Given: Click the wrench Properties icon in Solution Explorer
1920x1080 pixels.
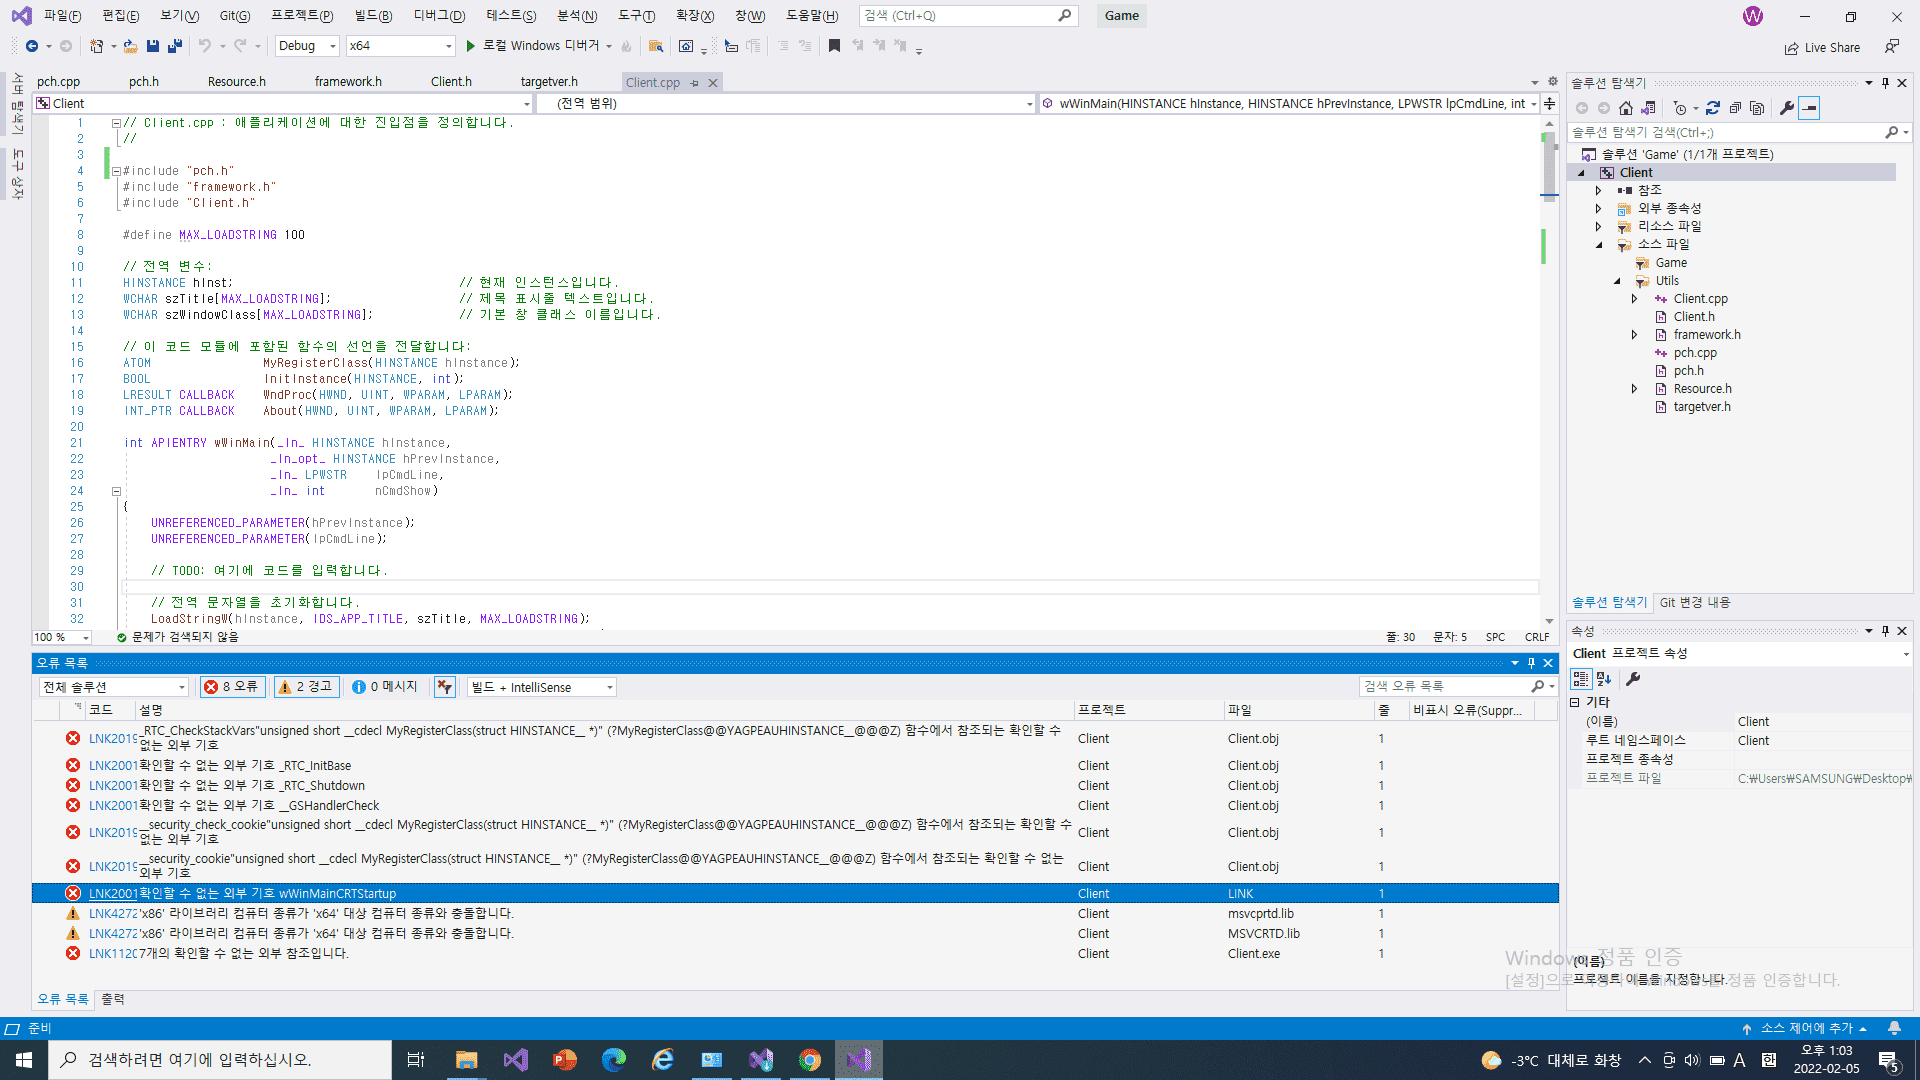Looking at the screenshot, I should point(1787,108).
